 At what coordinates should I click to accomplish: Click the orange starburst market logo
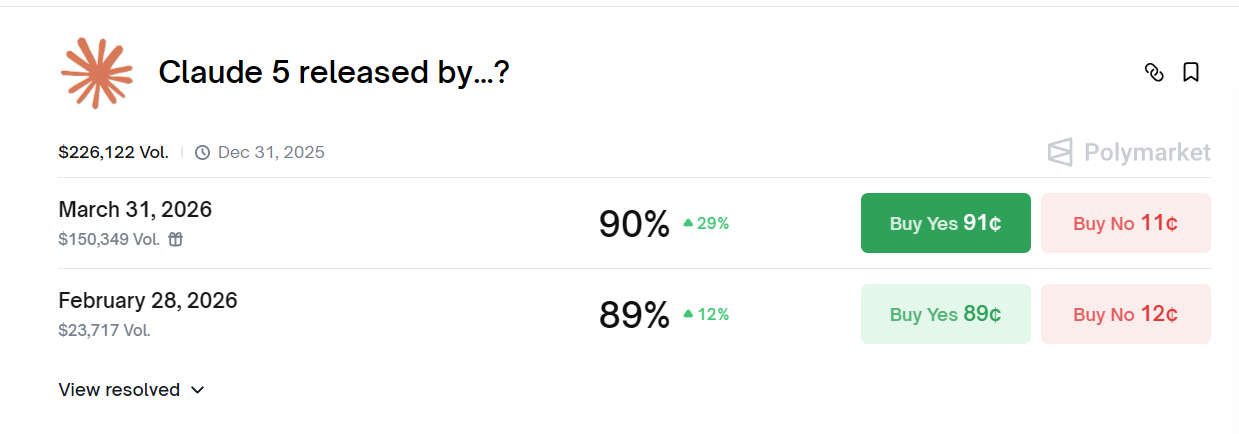point(97,73)
